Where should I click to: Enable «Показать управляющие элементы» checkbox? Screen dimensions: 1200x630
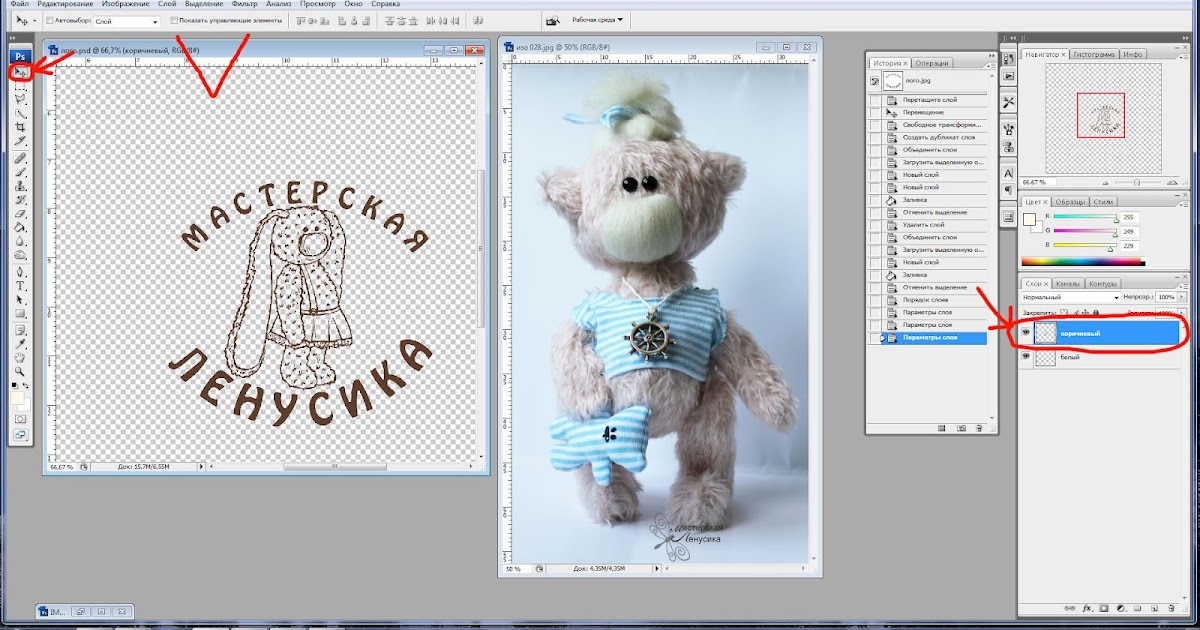175,20
